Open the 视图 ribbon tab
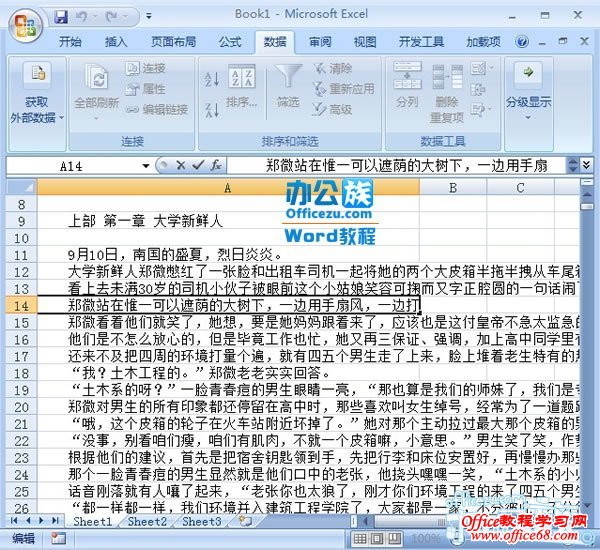 365,41
